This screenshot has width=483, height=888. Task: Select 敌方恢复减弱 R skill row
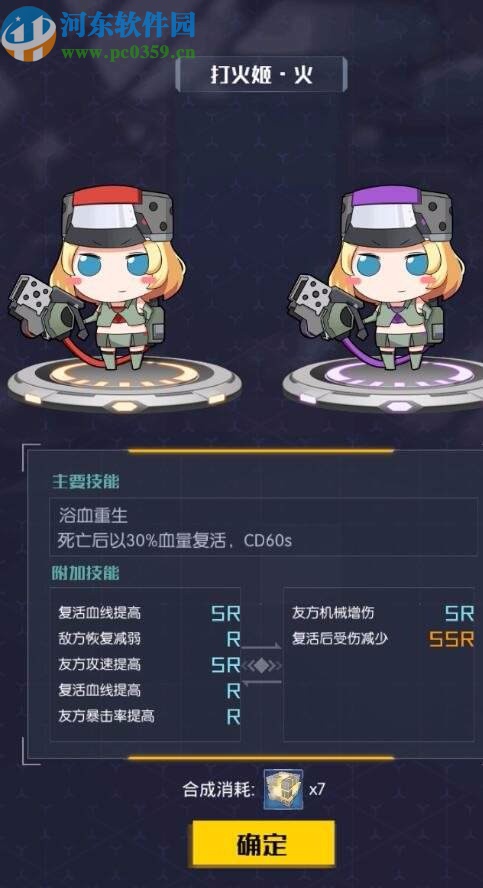pos(149,639)
